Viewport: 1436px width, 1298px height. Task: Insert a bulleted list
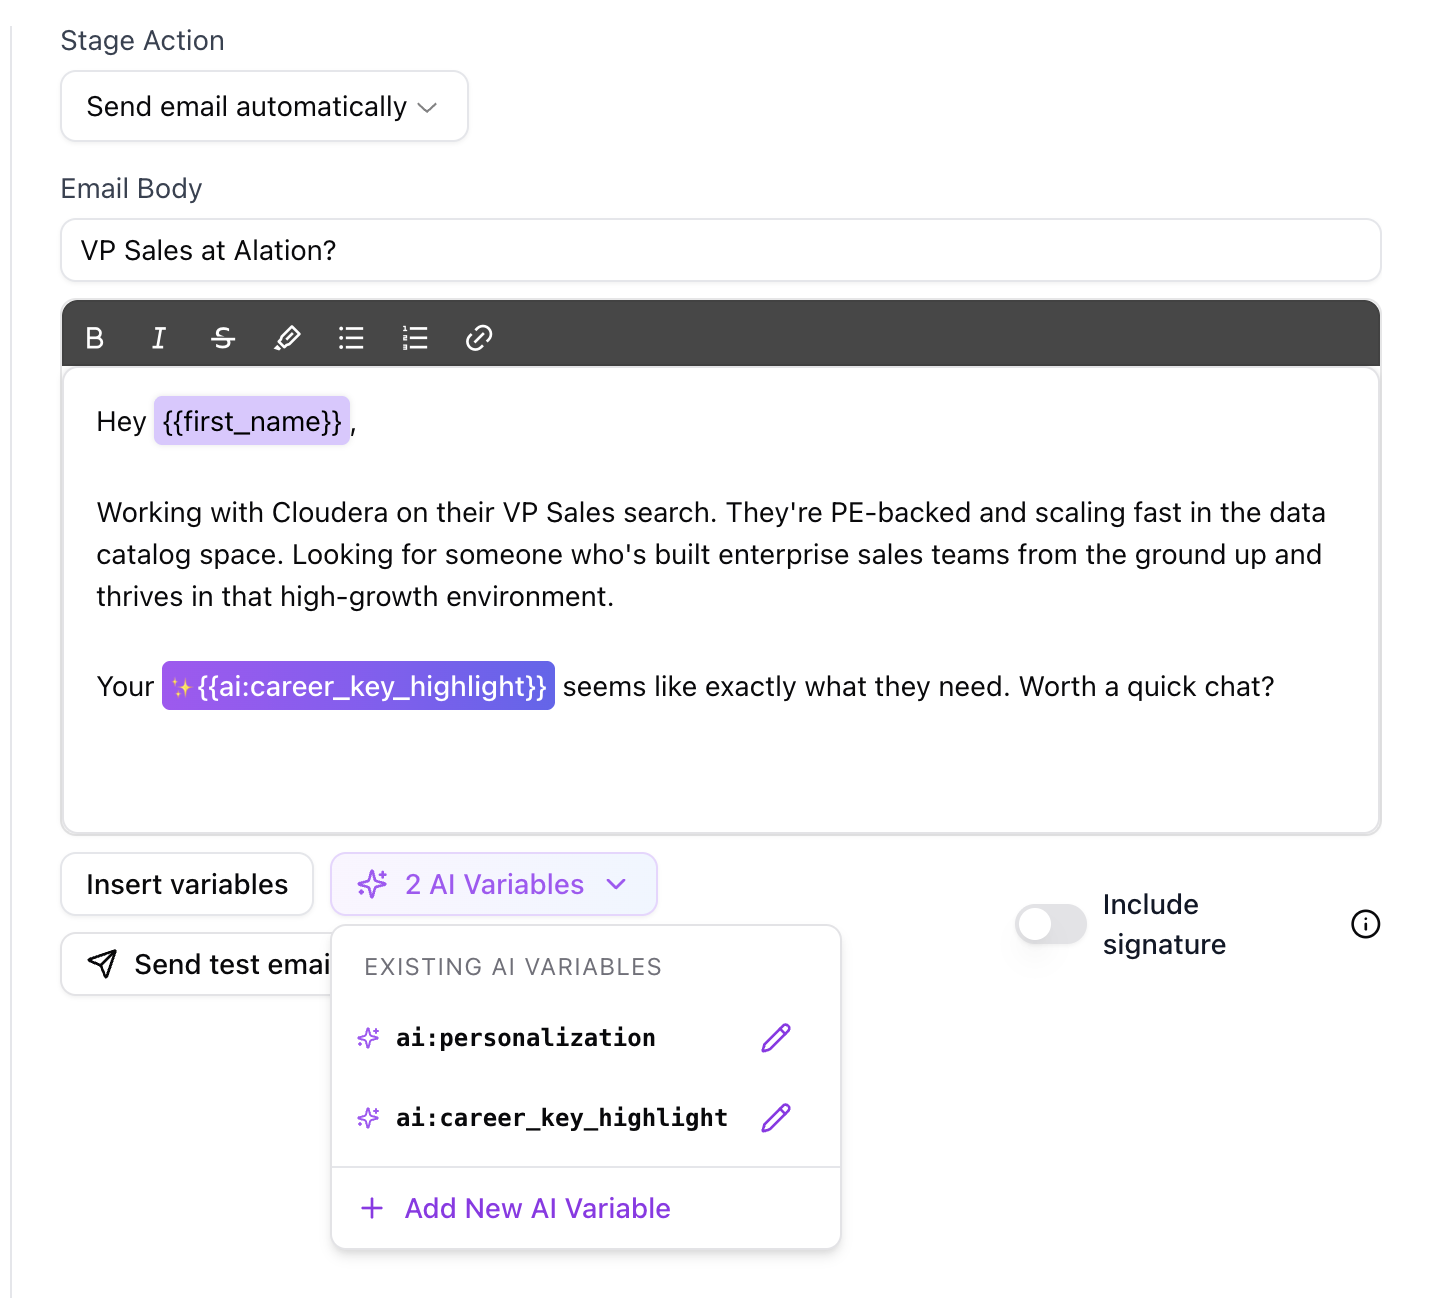(351, 338)
